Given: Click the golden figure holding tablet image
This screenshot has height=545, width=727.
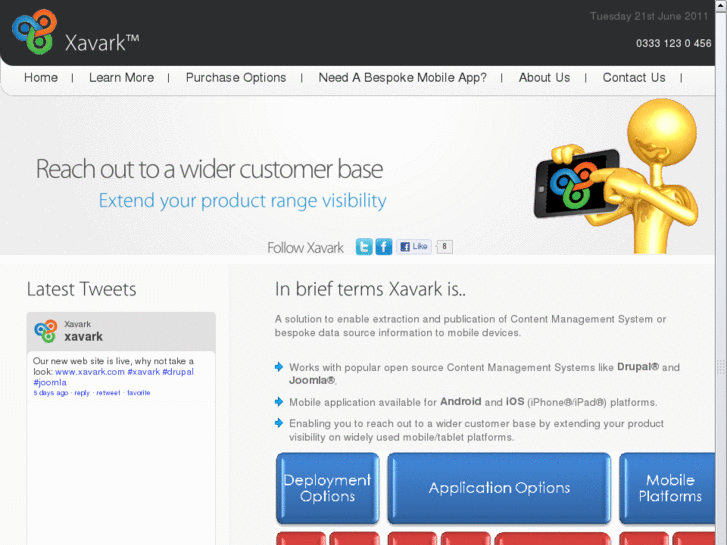Looking at the screenshot, I should tap(617, 176).
